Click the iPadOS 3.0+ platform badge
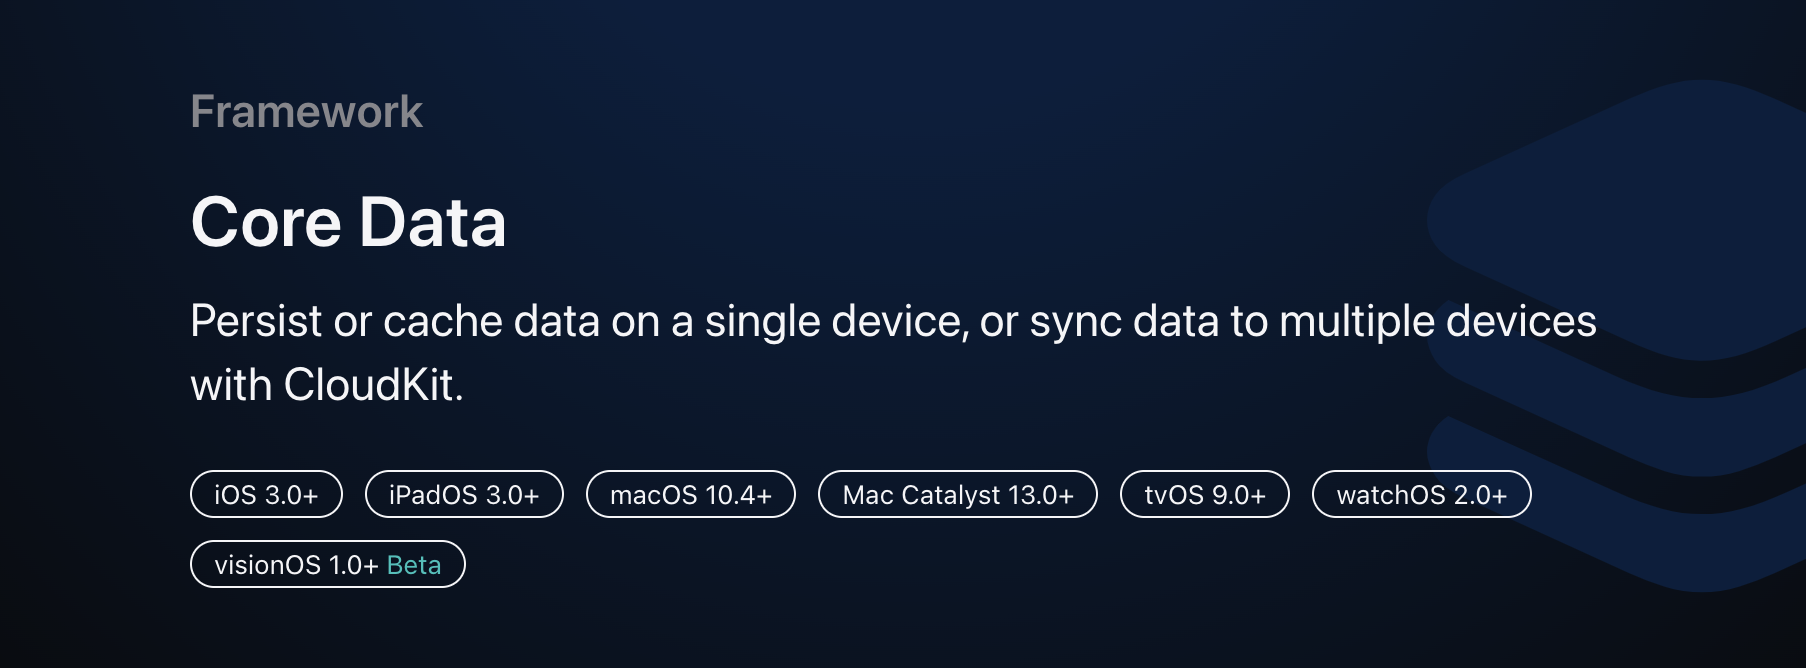Image resolution: width=1806 pixels, height=668 pixels. 464,494
